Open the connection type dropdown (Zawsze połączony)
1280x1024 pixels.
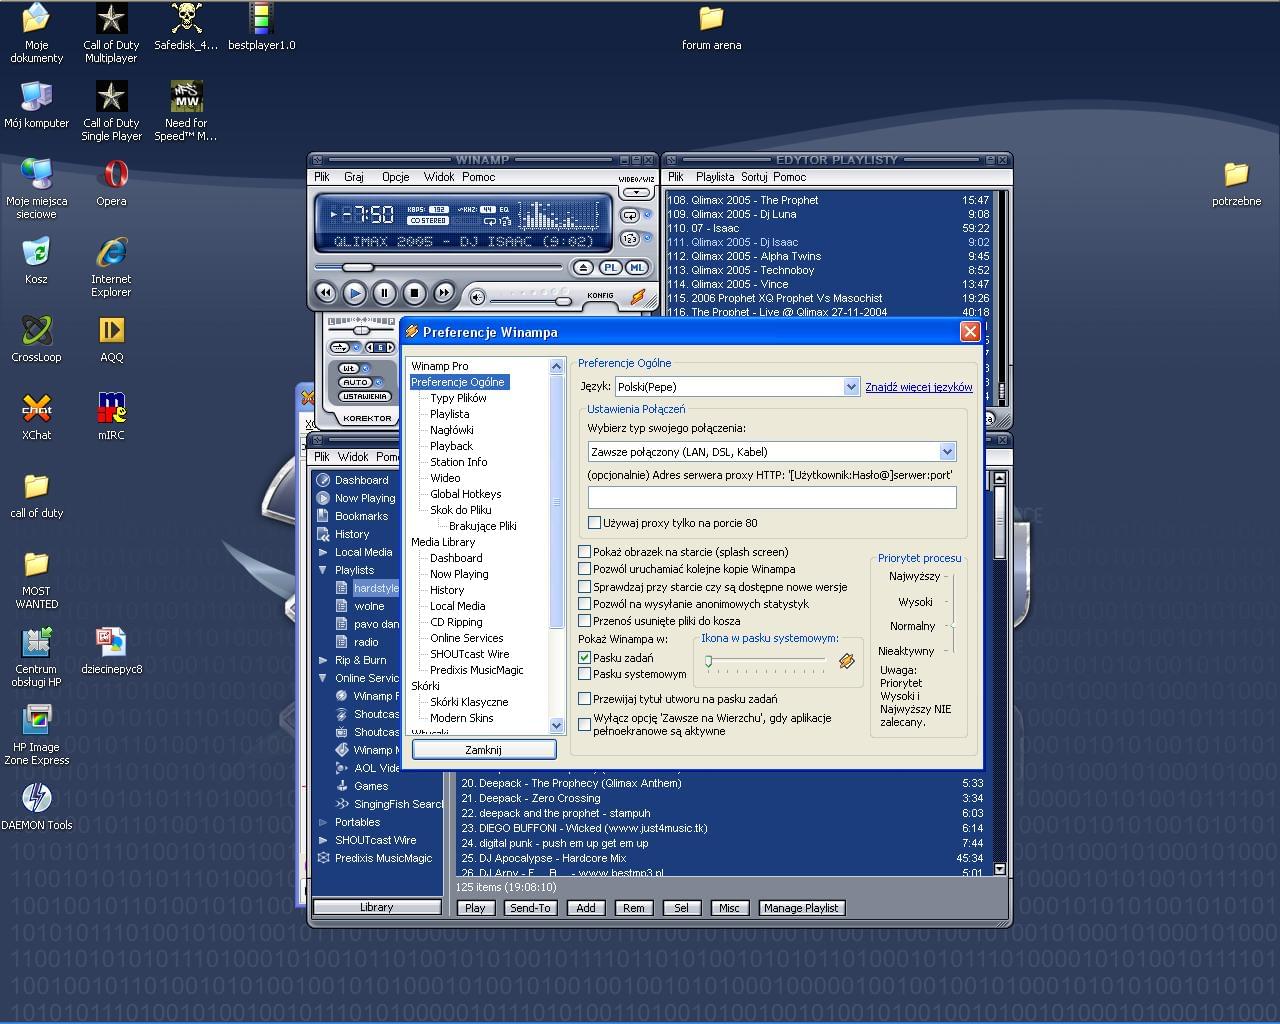947,452
